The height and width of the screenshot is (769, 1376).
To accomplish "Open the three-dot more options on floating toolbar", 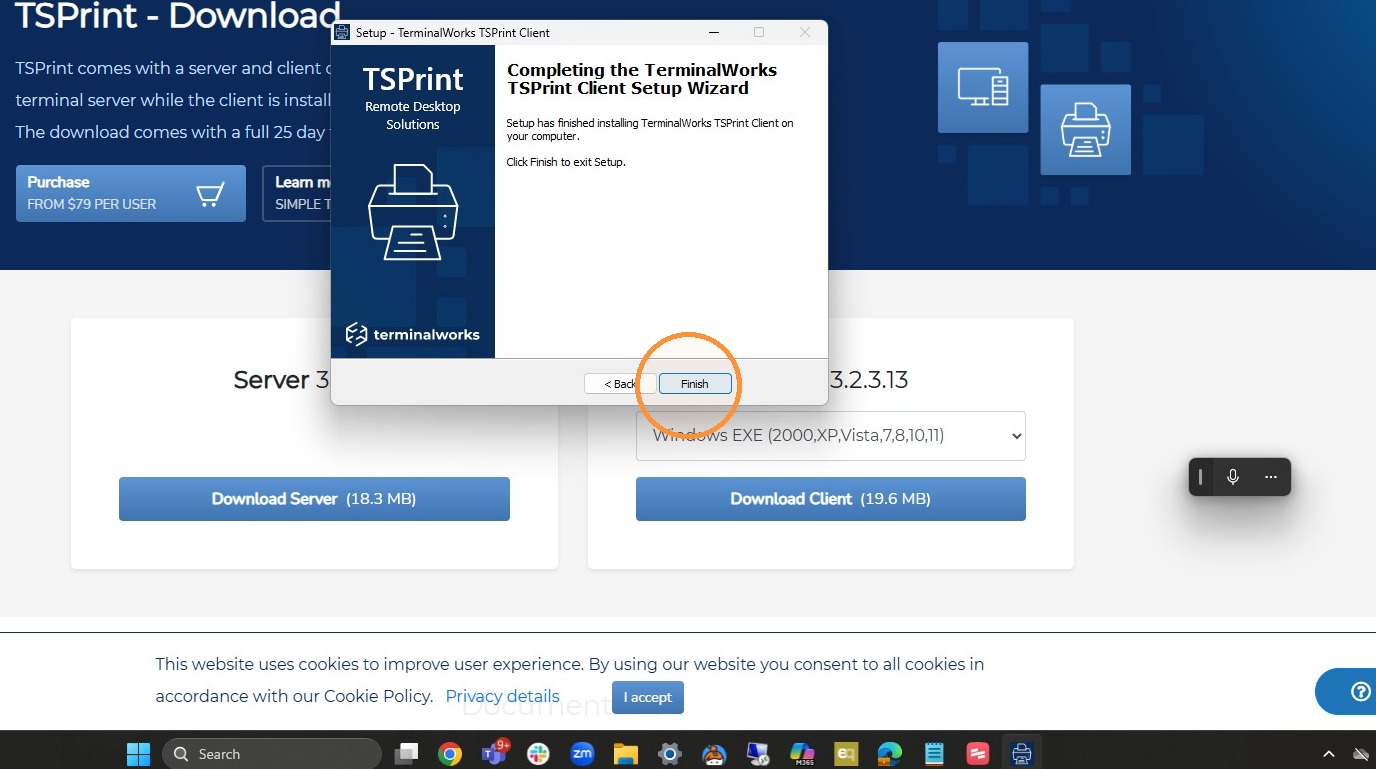I will 1271,477.
